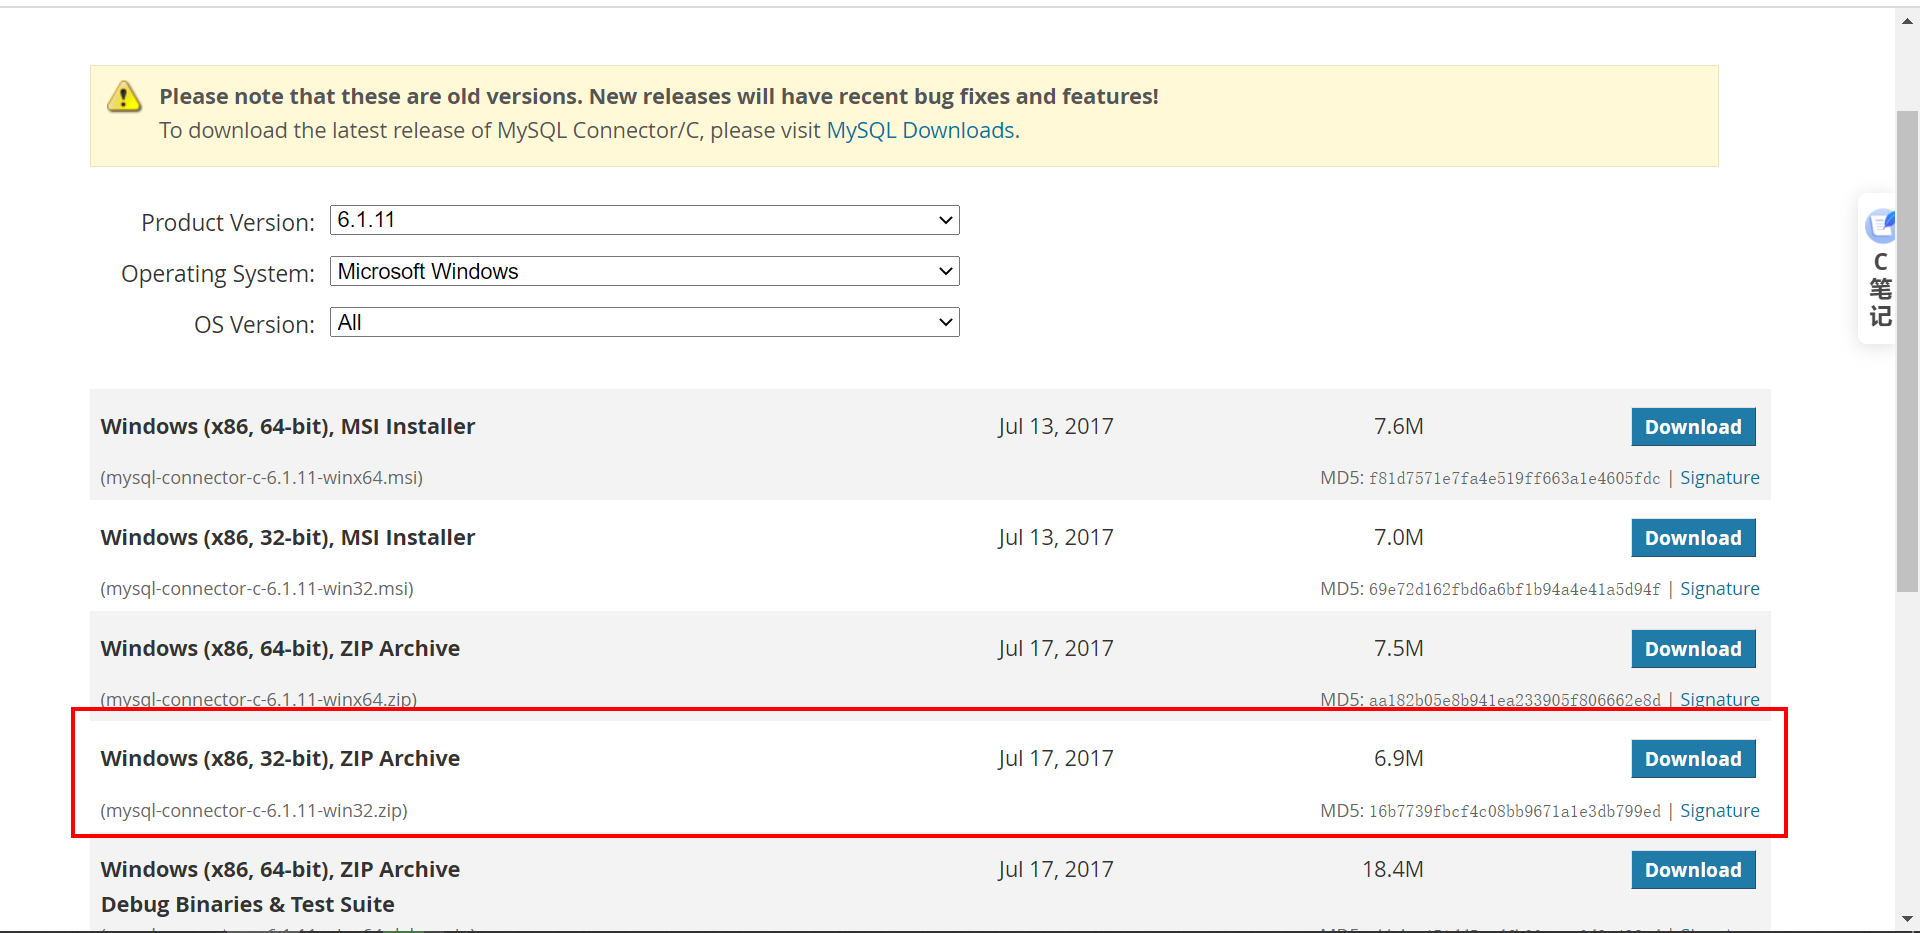Viewport: 1920px width, 933px height.
Task: Click the scroll down arrow
Action: [x=1907, y=918]
